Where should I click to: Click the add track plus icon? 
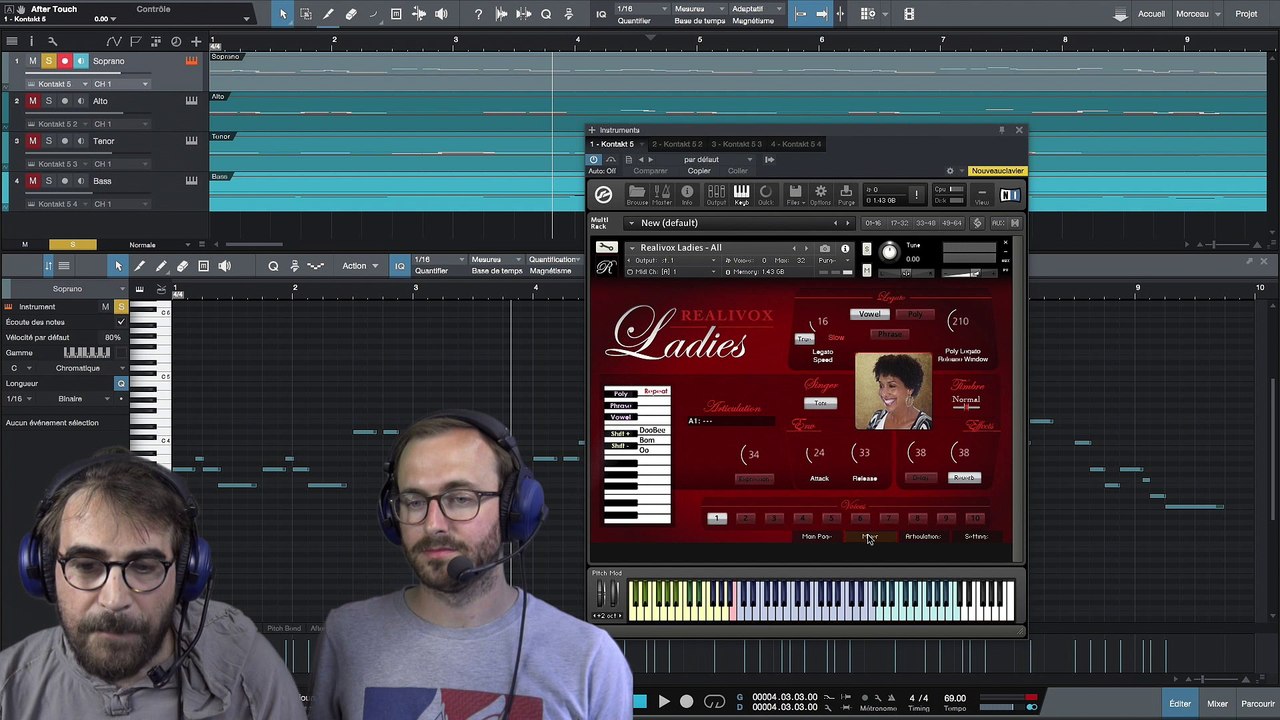pyautogui.click(x=196, y=41)
